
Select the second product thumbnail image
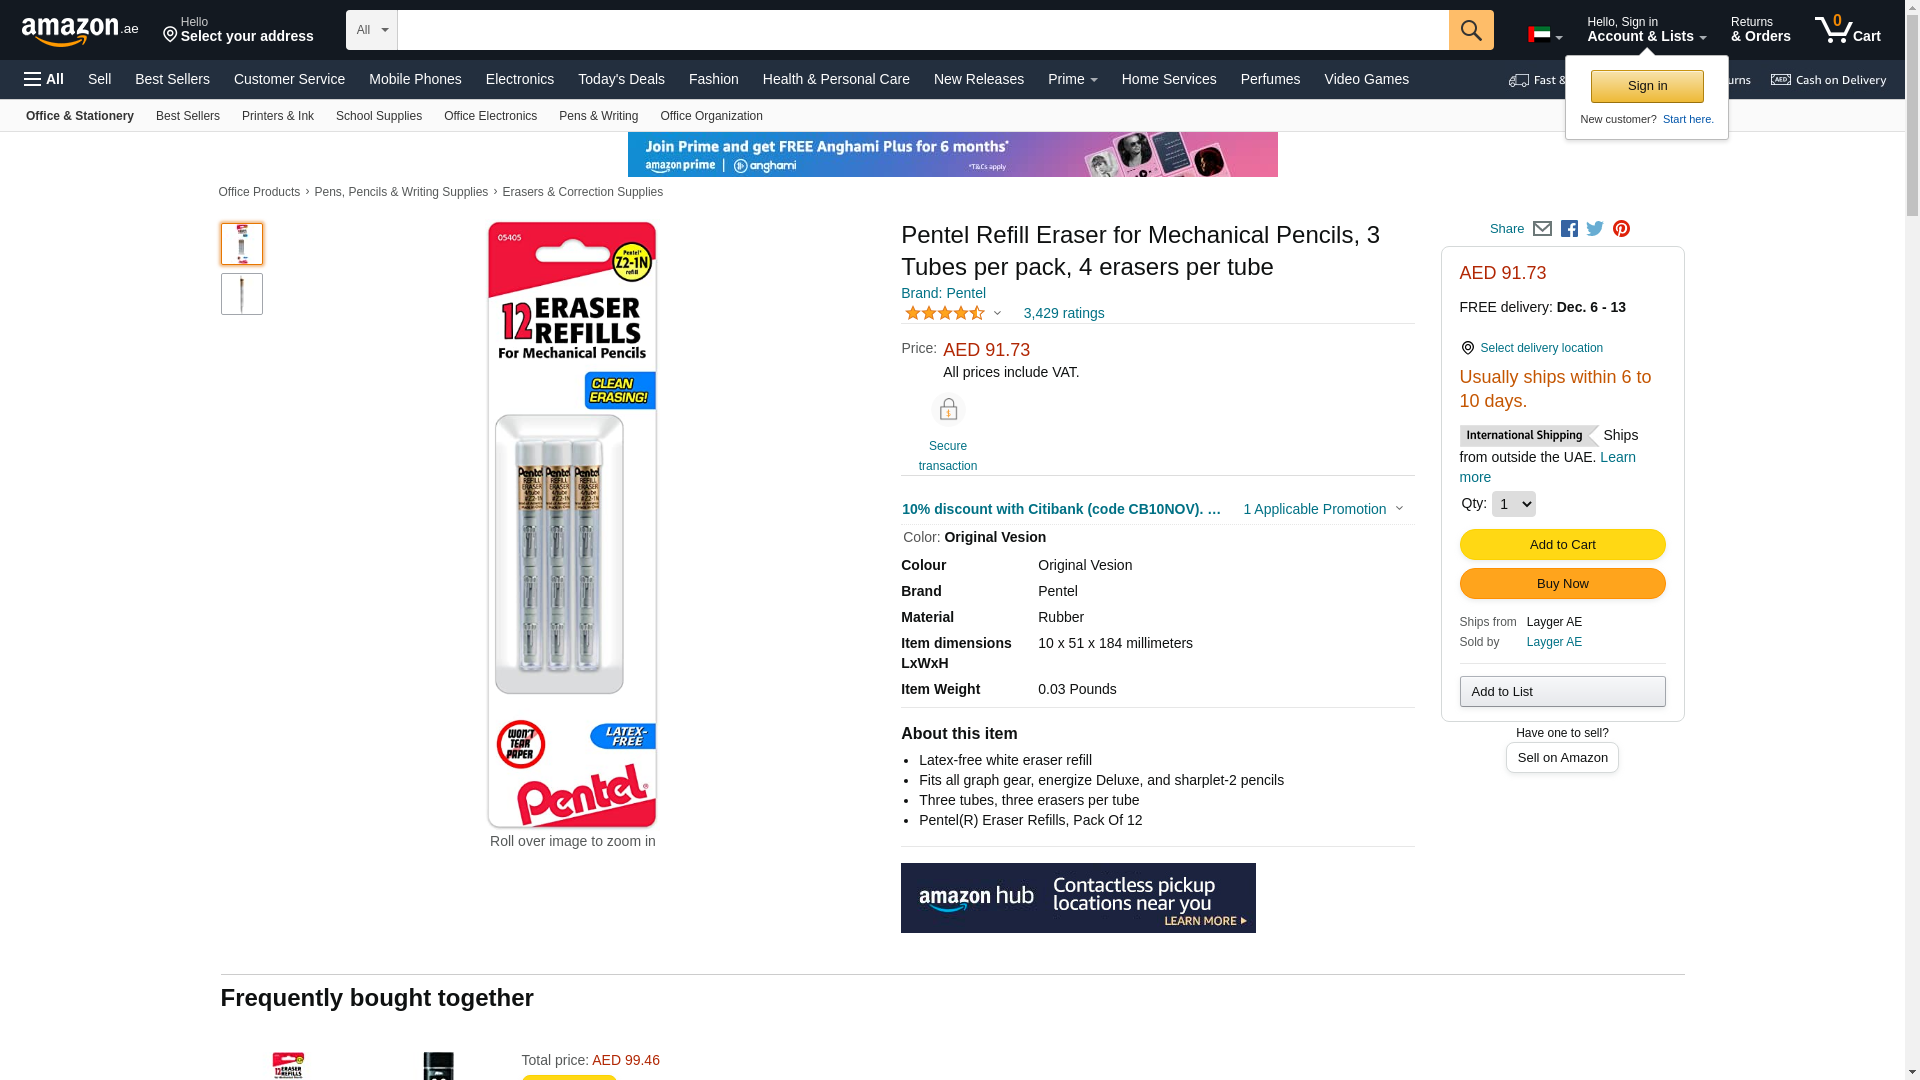click(x=242, y=294)
